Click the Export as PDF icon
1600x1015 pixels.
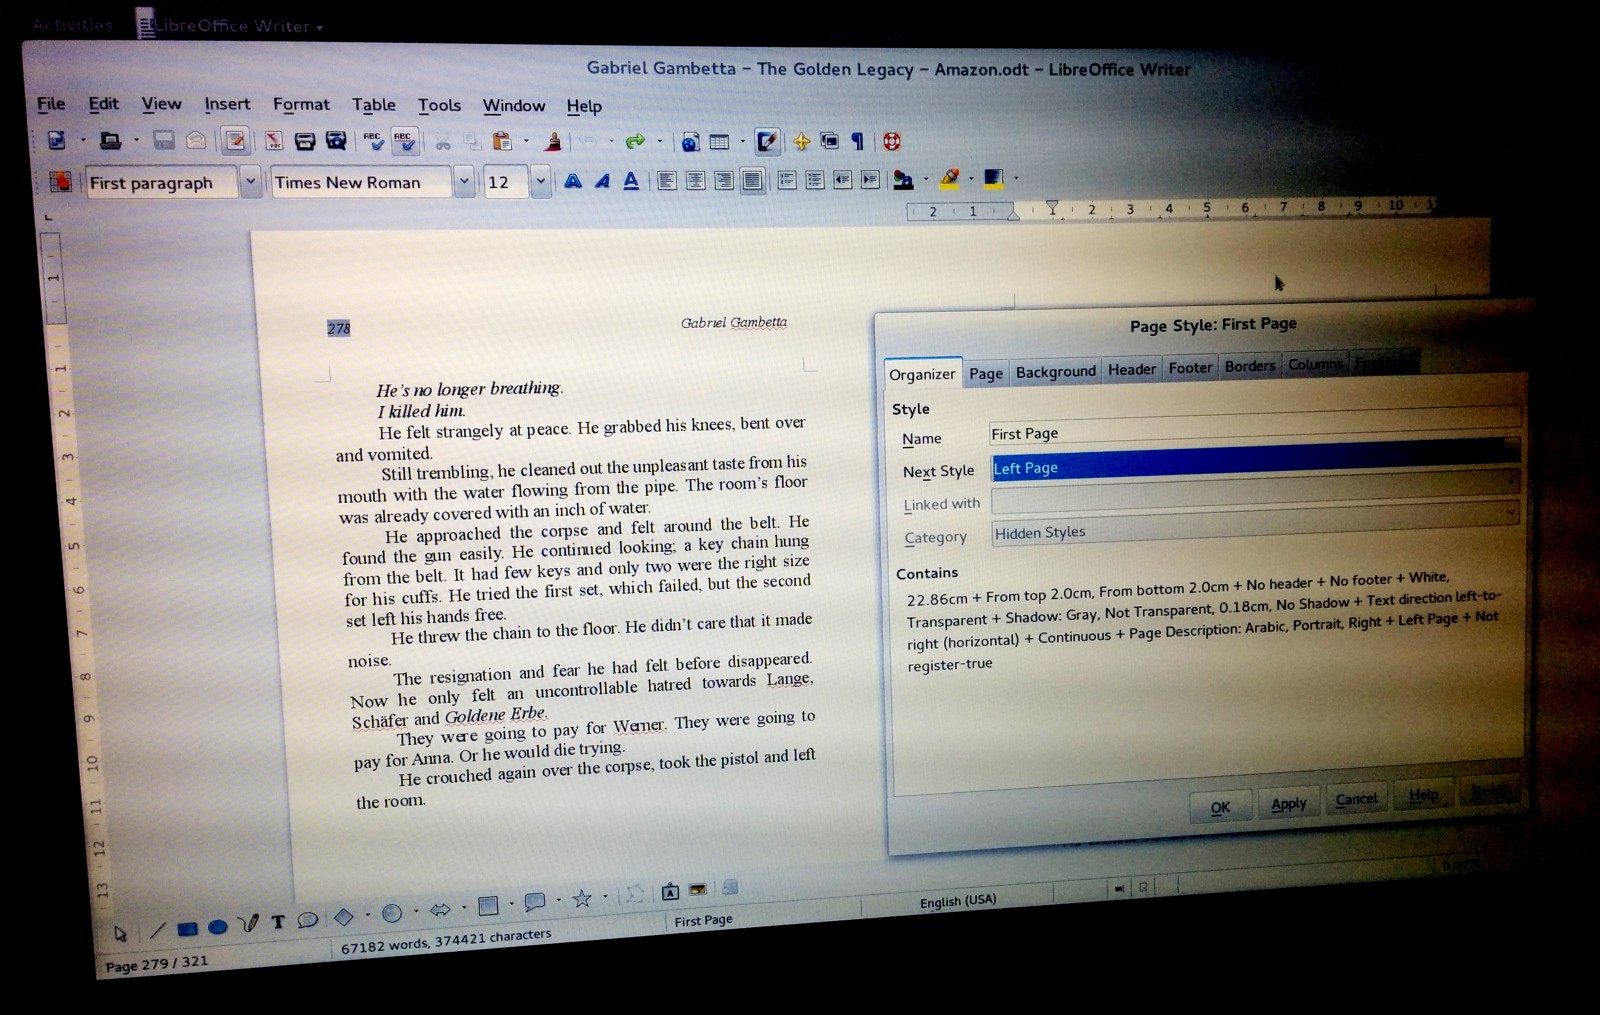(273, 141)
